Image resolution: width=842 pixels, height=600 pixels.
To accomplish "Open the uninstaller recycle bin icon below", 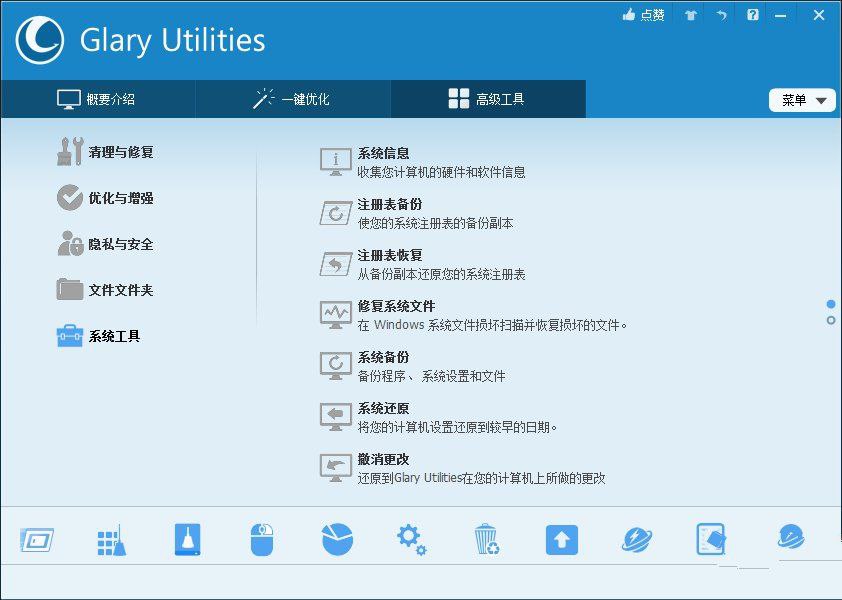I will (x=486, y=538).
